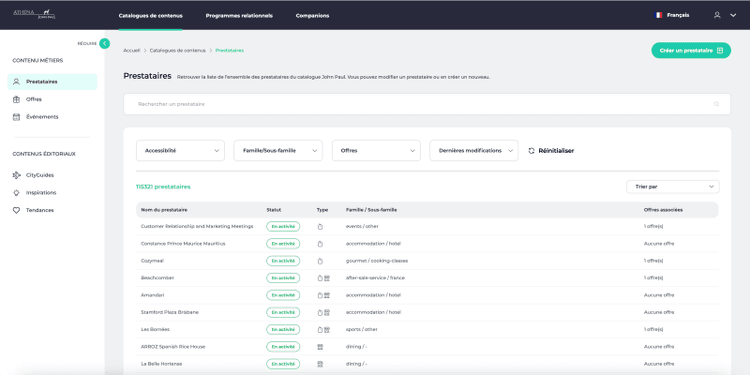Click the Prestataires person icon in sidebar

pyautogui.click(x=16, y=82)
